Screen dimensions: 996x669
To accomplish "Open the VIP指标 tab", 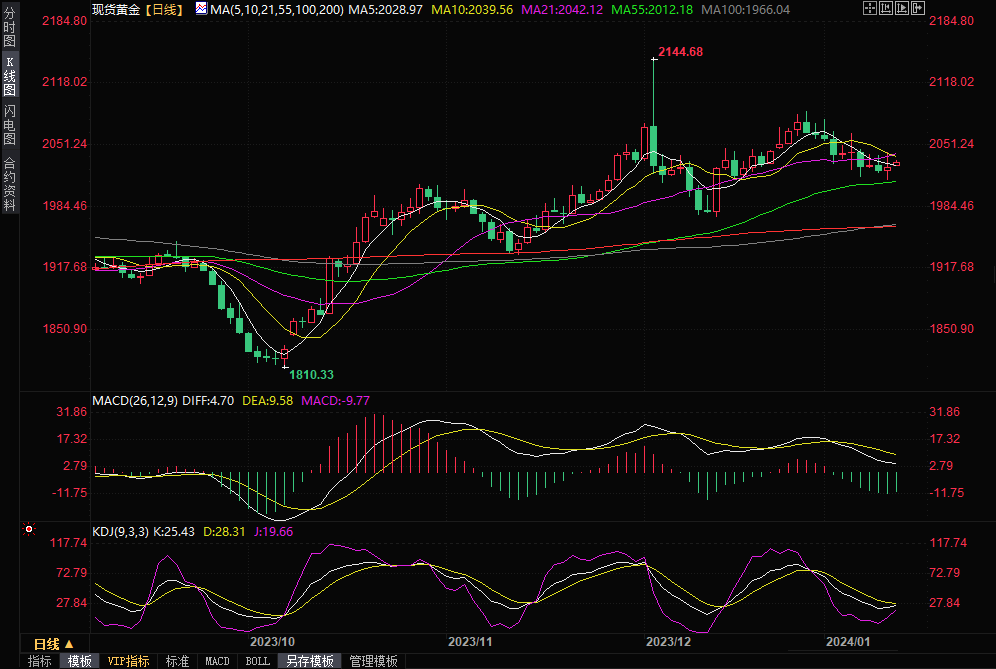I will pos(128,661).
